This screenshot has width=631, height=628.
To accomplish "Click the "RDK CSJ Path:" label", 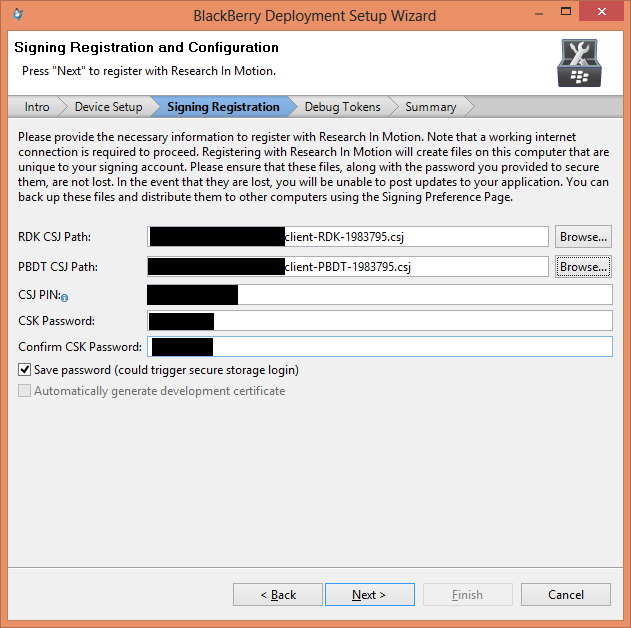I will 54,237.
